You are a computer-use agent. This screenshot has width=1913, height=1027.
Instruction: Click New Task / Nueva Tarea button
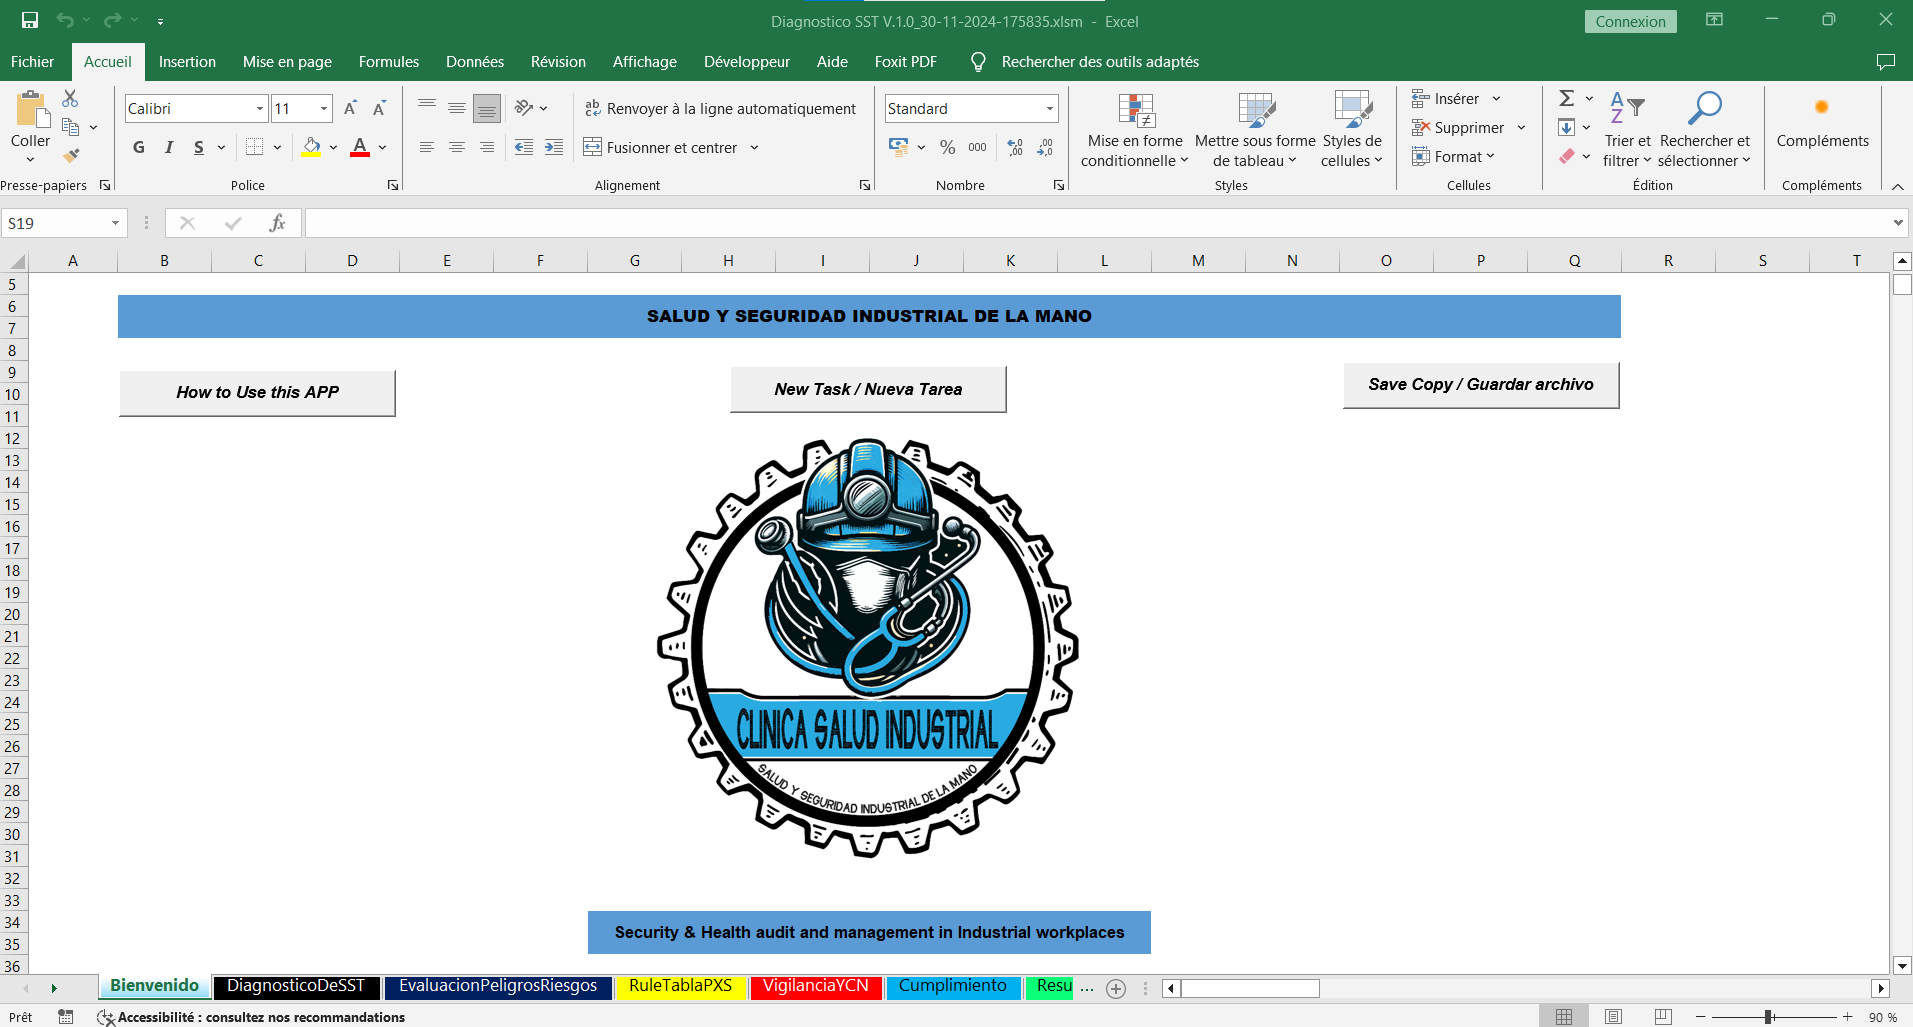click(x=868, y=389)
